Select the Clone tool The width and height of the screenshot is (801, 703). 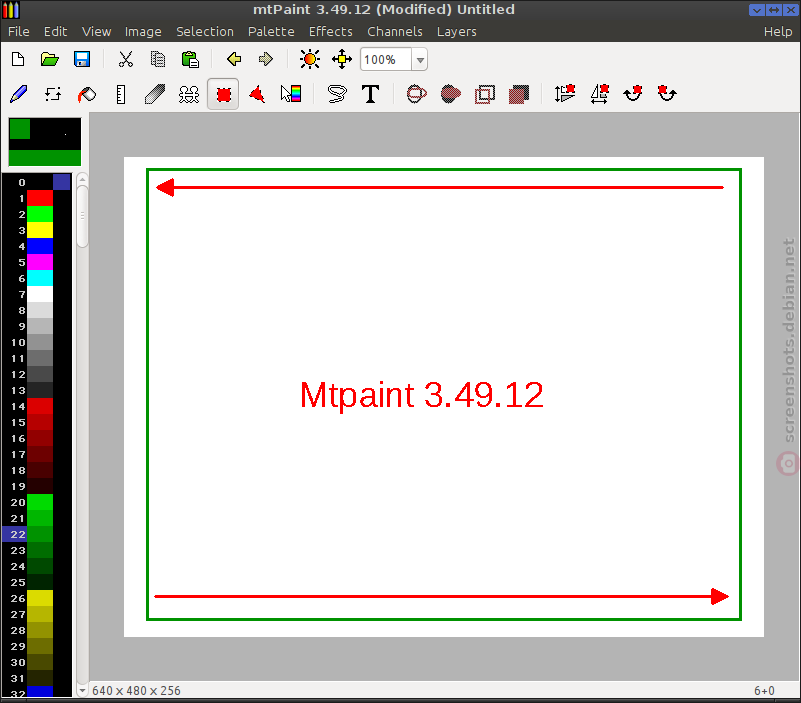pos(189,95)
